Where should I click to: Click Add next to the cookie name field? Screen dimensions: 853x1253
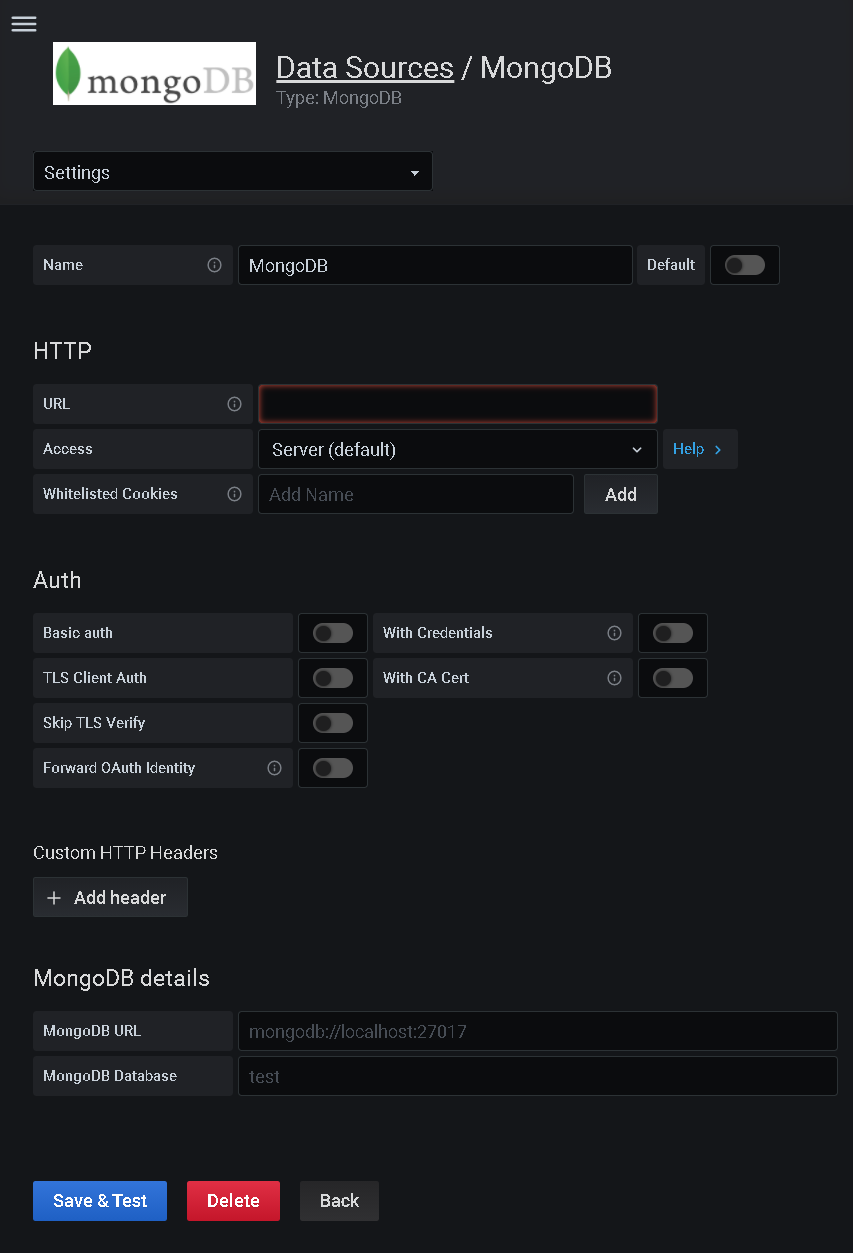pos(620,493)
